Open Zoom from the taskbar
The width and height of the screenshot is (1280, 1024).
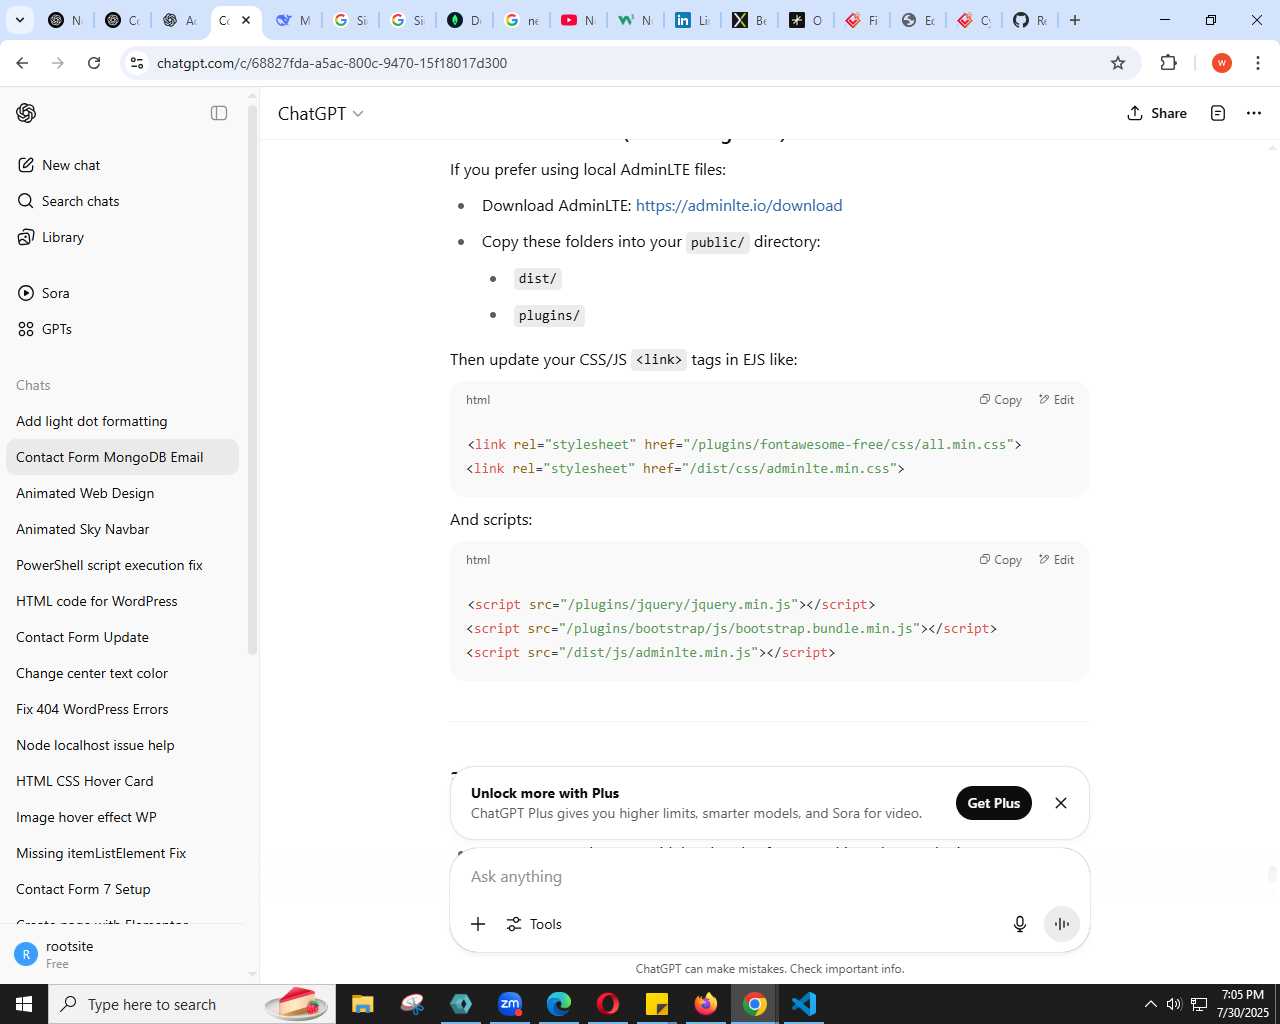(510, 1004)
